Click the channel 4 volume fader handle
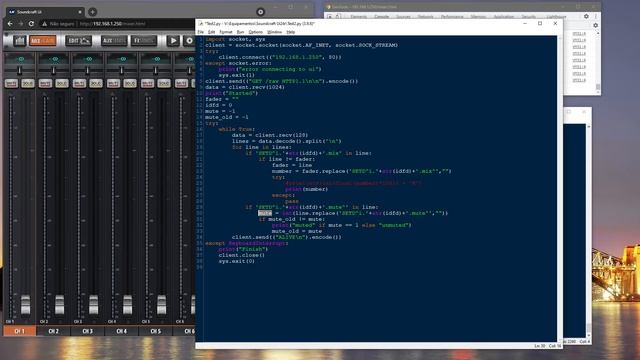 [x=127, y=304]
